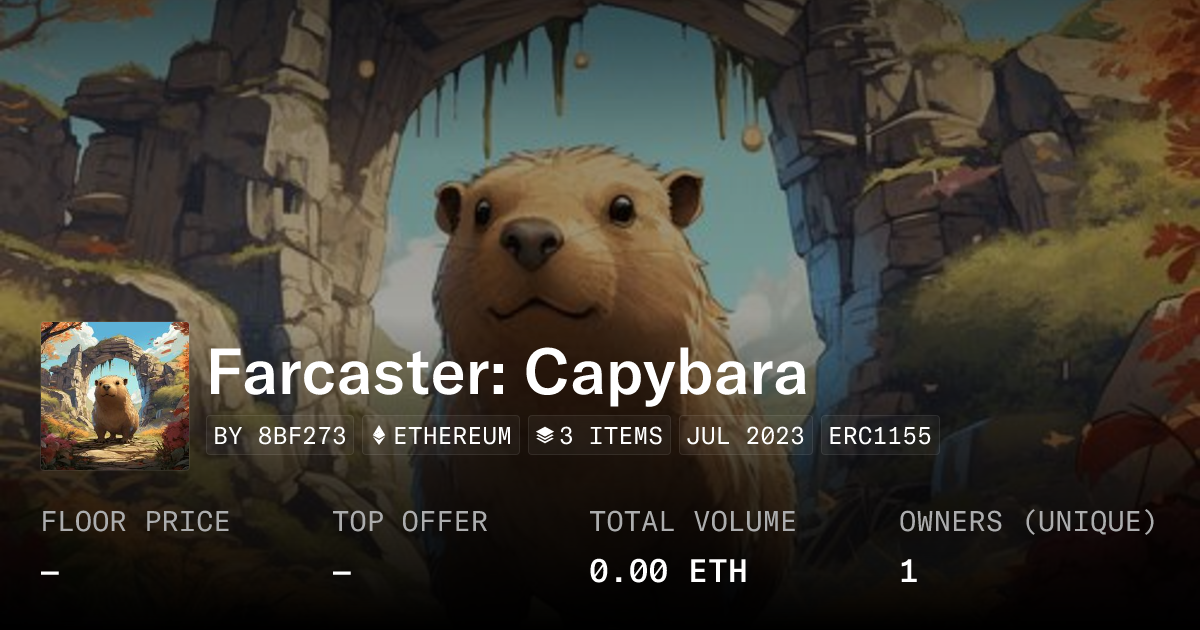Click the stacked layers items icon
Viewport: 1200px width, 630px height.
pyautogui.click(x=545, y=436)
